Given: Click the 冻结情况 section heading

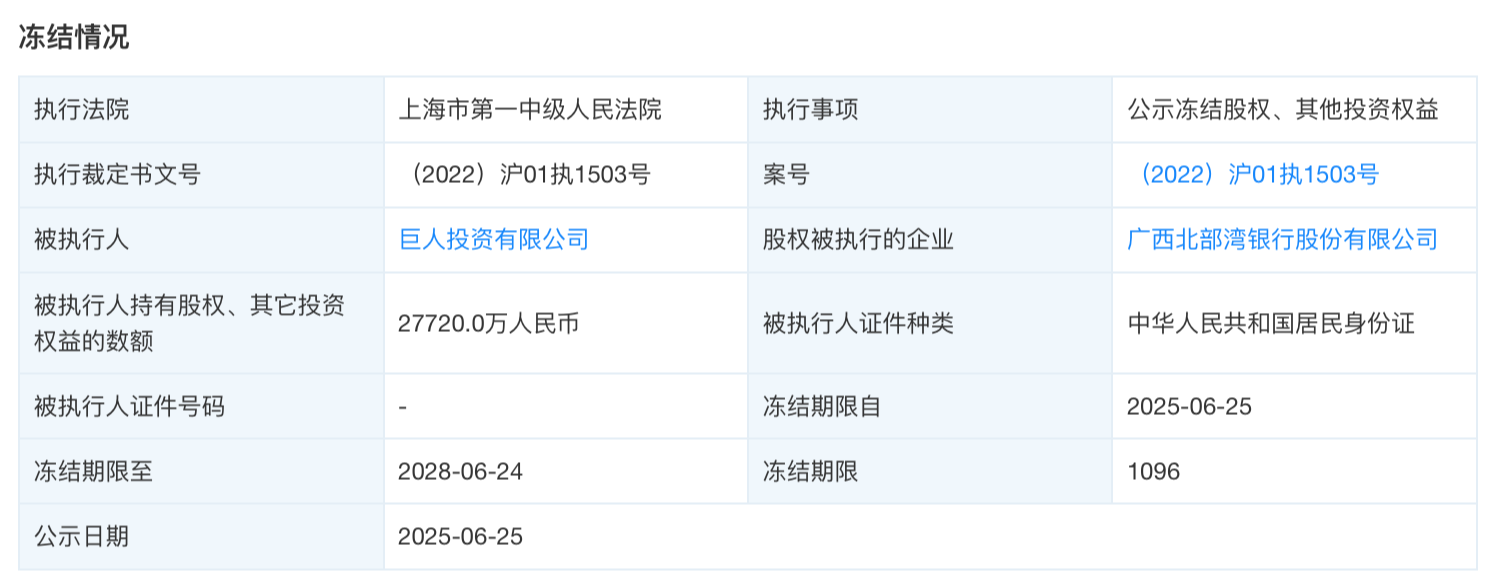Looking at the screenshot, I should pyautogui.click(x=74, y=38).
